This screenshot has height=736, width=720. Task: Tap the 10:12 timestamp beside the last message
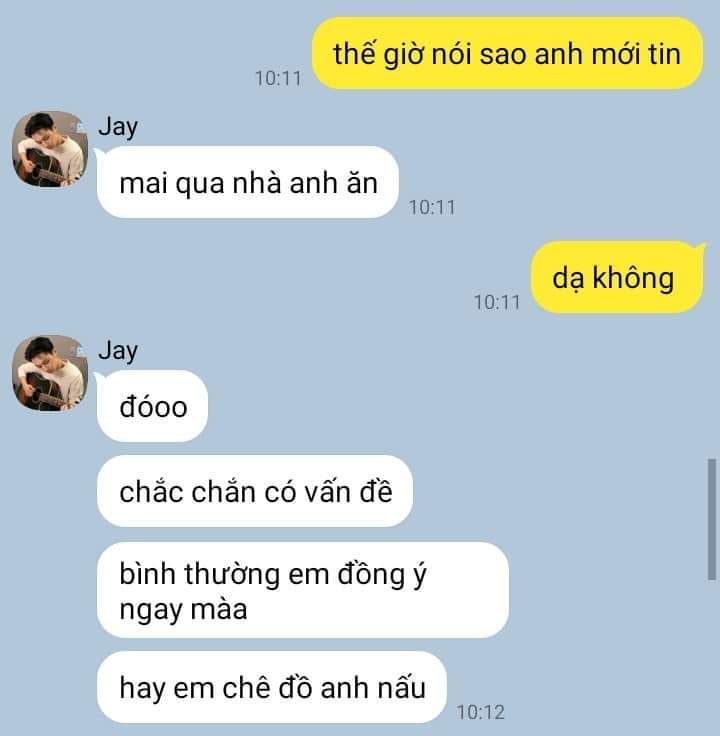[481, 712]
